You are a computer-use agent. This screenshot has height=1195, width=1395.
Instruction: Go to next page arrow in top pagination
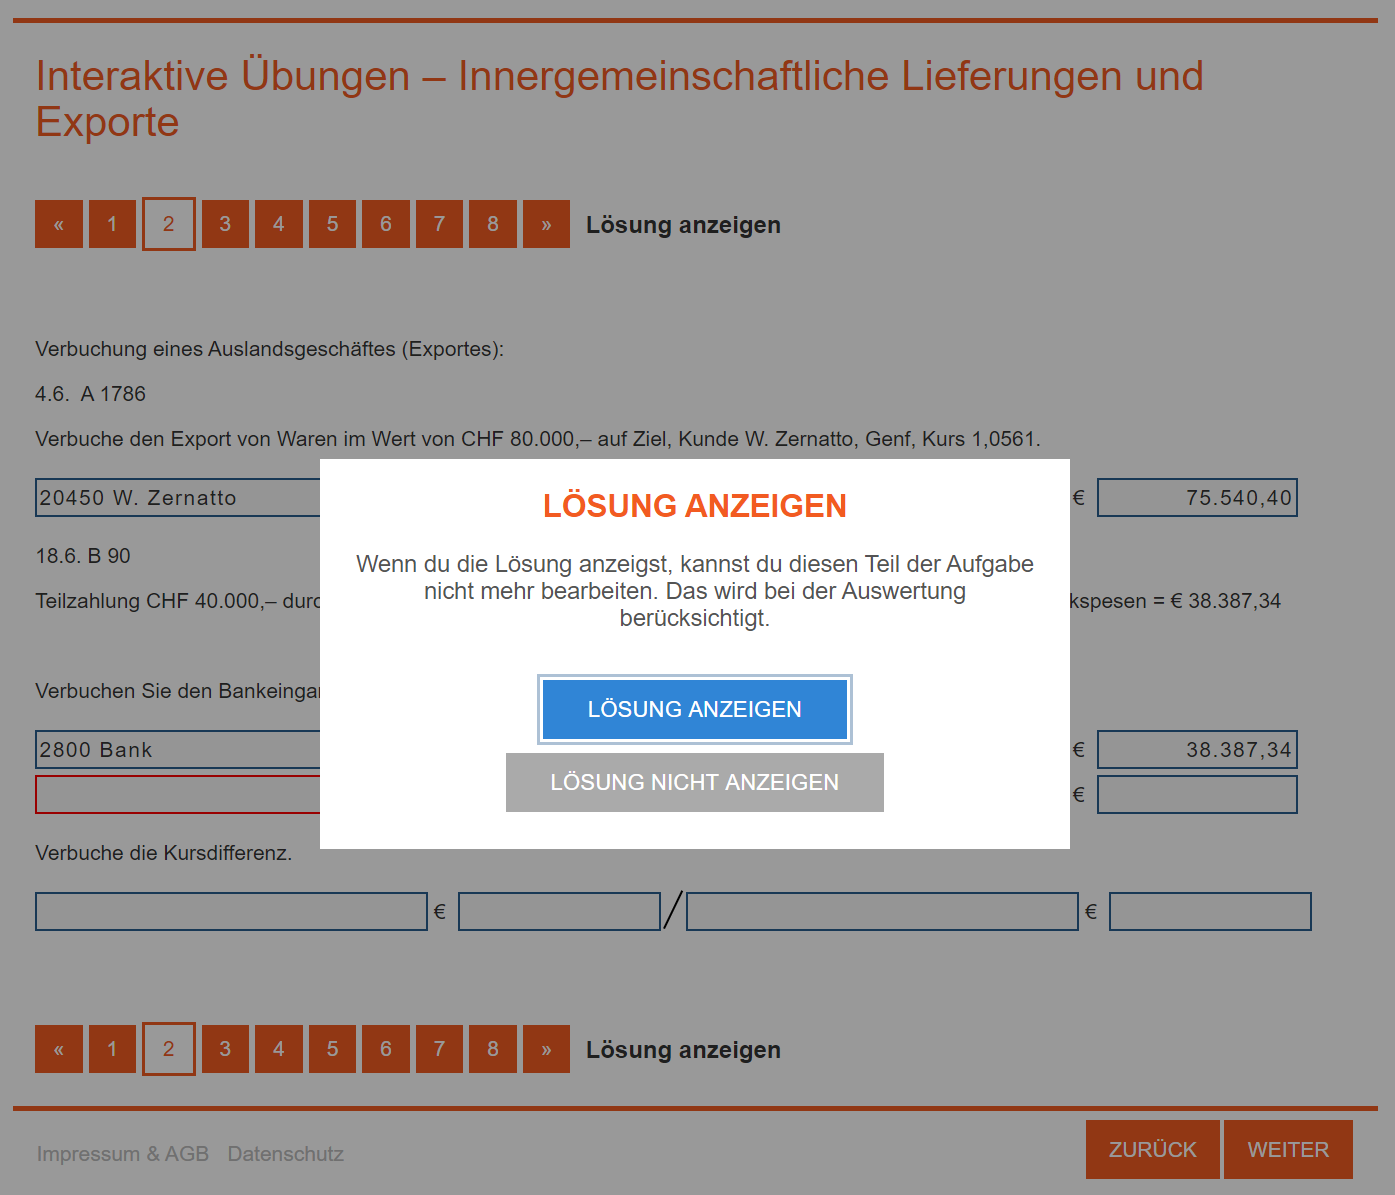tap(546, 224)
